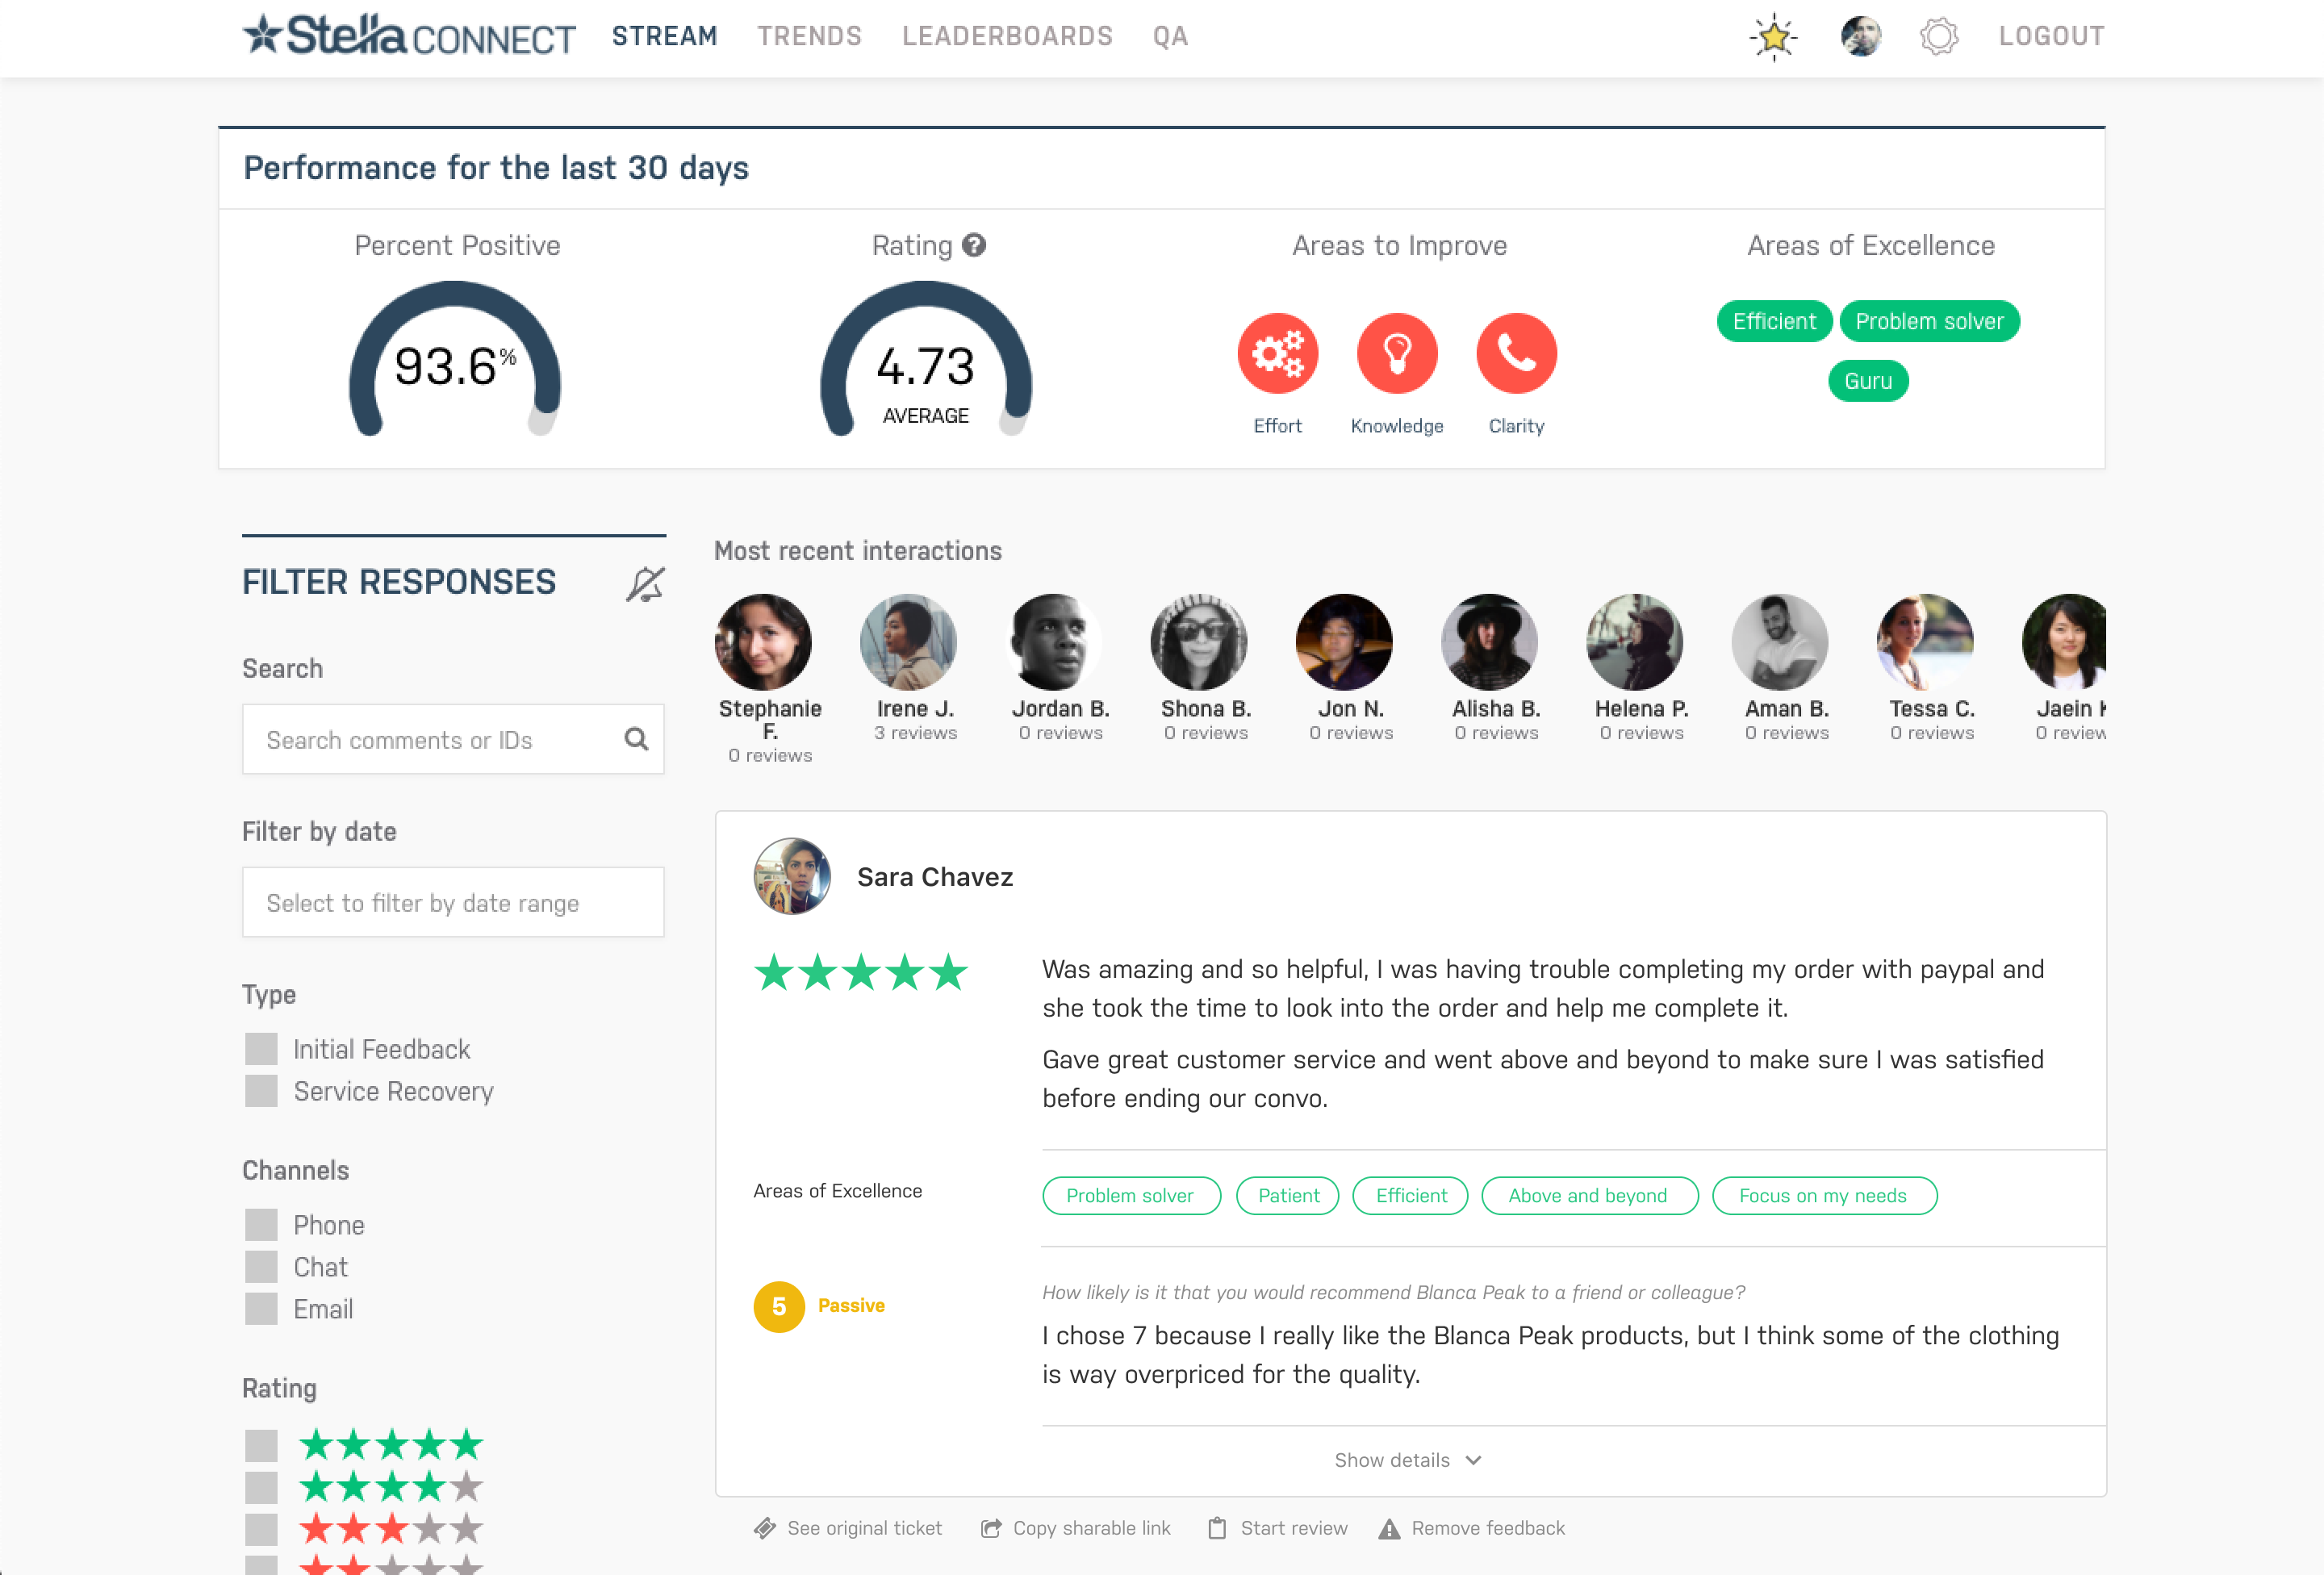This screenshot has height=1575, width=2324.
Task: Click the search magnifier icon
Action: 636,739
